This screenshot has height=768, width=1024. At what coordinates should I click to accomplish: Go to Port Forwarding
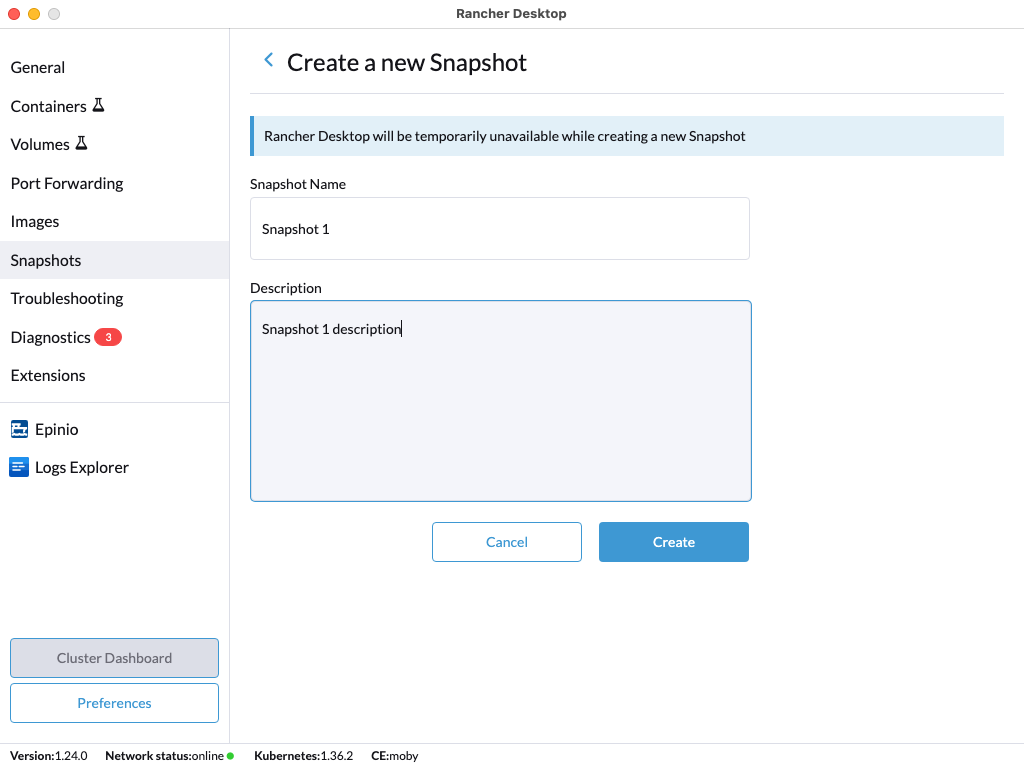114,183
